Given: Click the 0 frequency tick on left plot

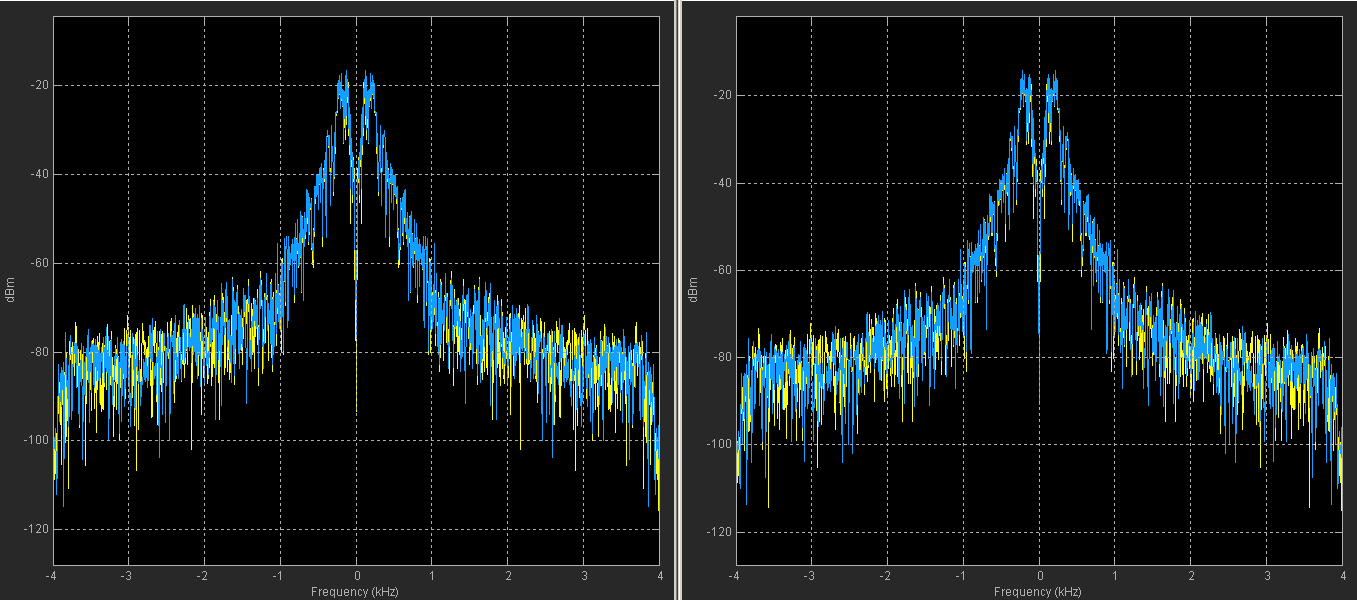Looking at the screenshot, I should tap(356, 576).
